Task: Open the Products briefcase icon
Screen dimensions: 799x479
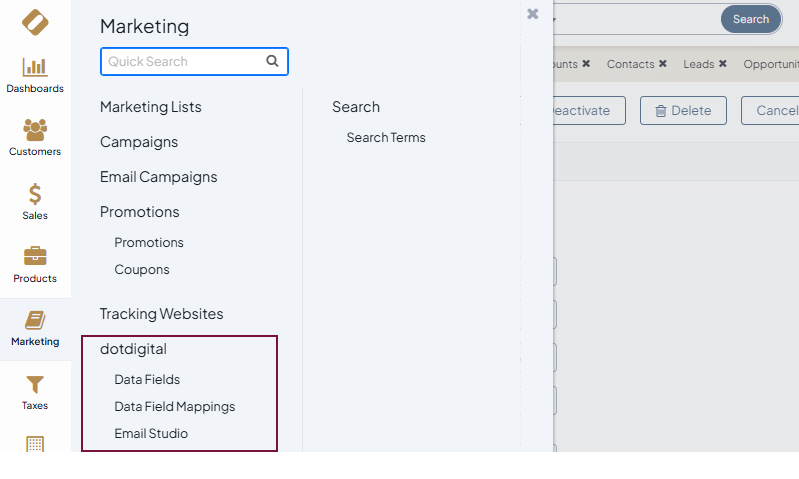Action: pos(35,257)
